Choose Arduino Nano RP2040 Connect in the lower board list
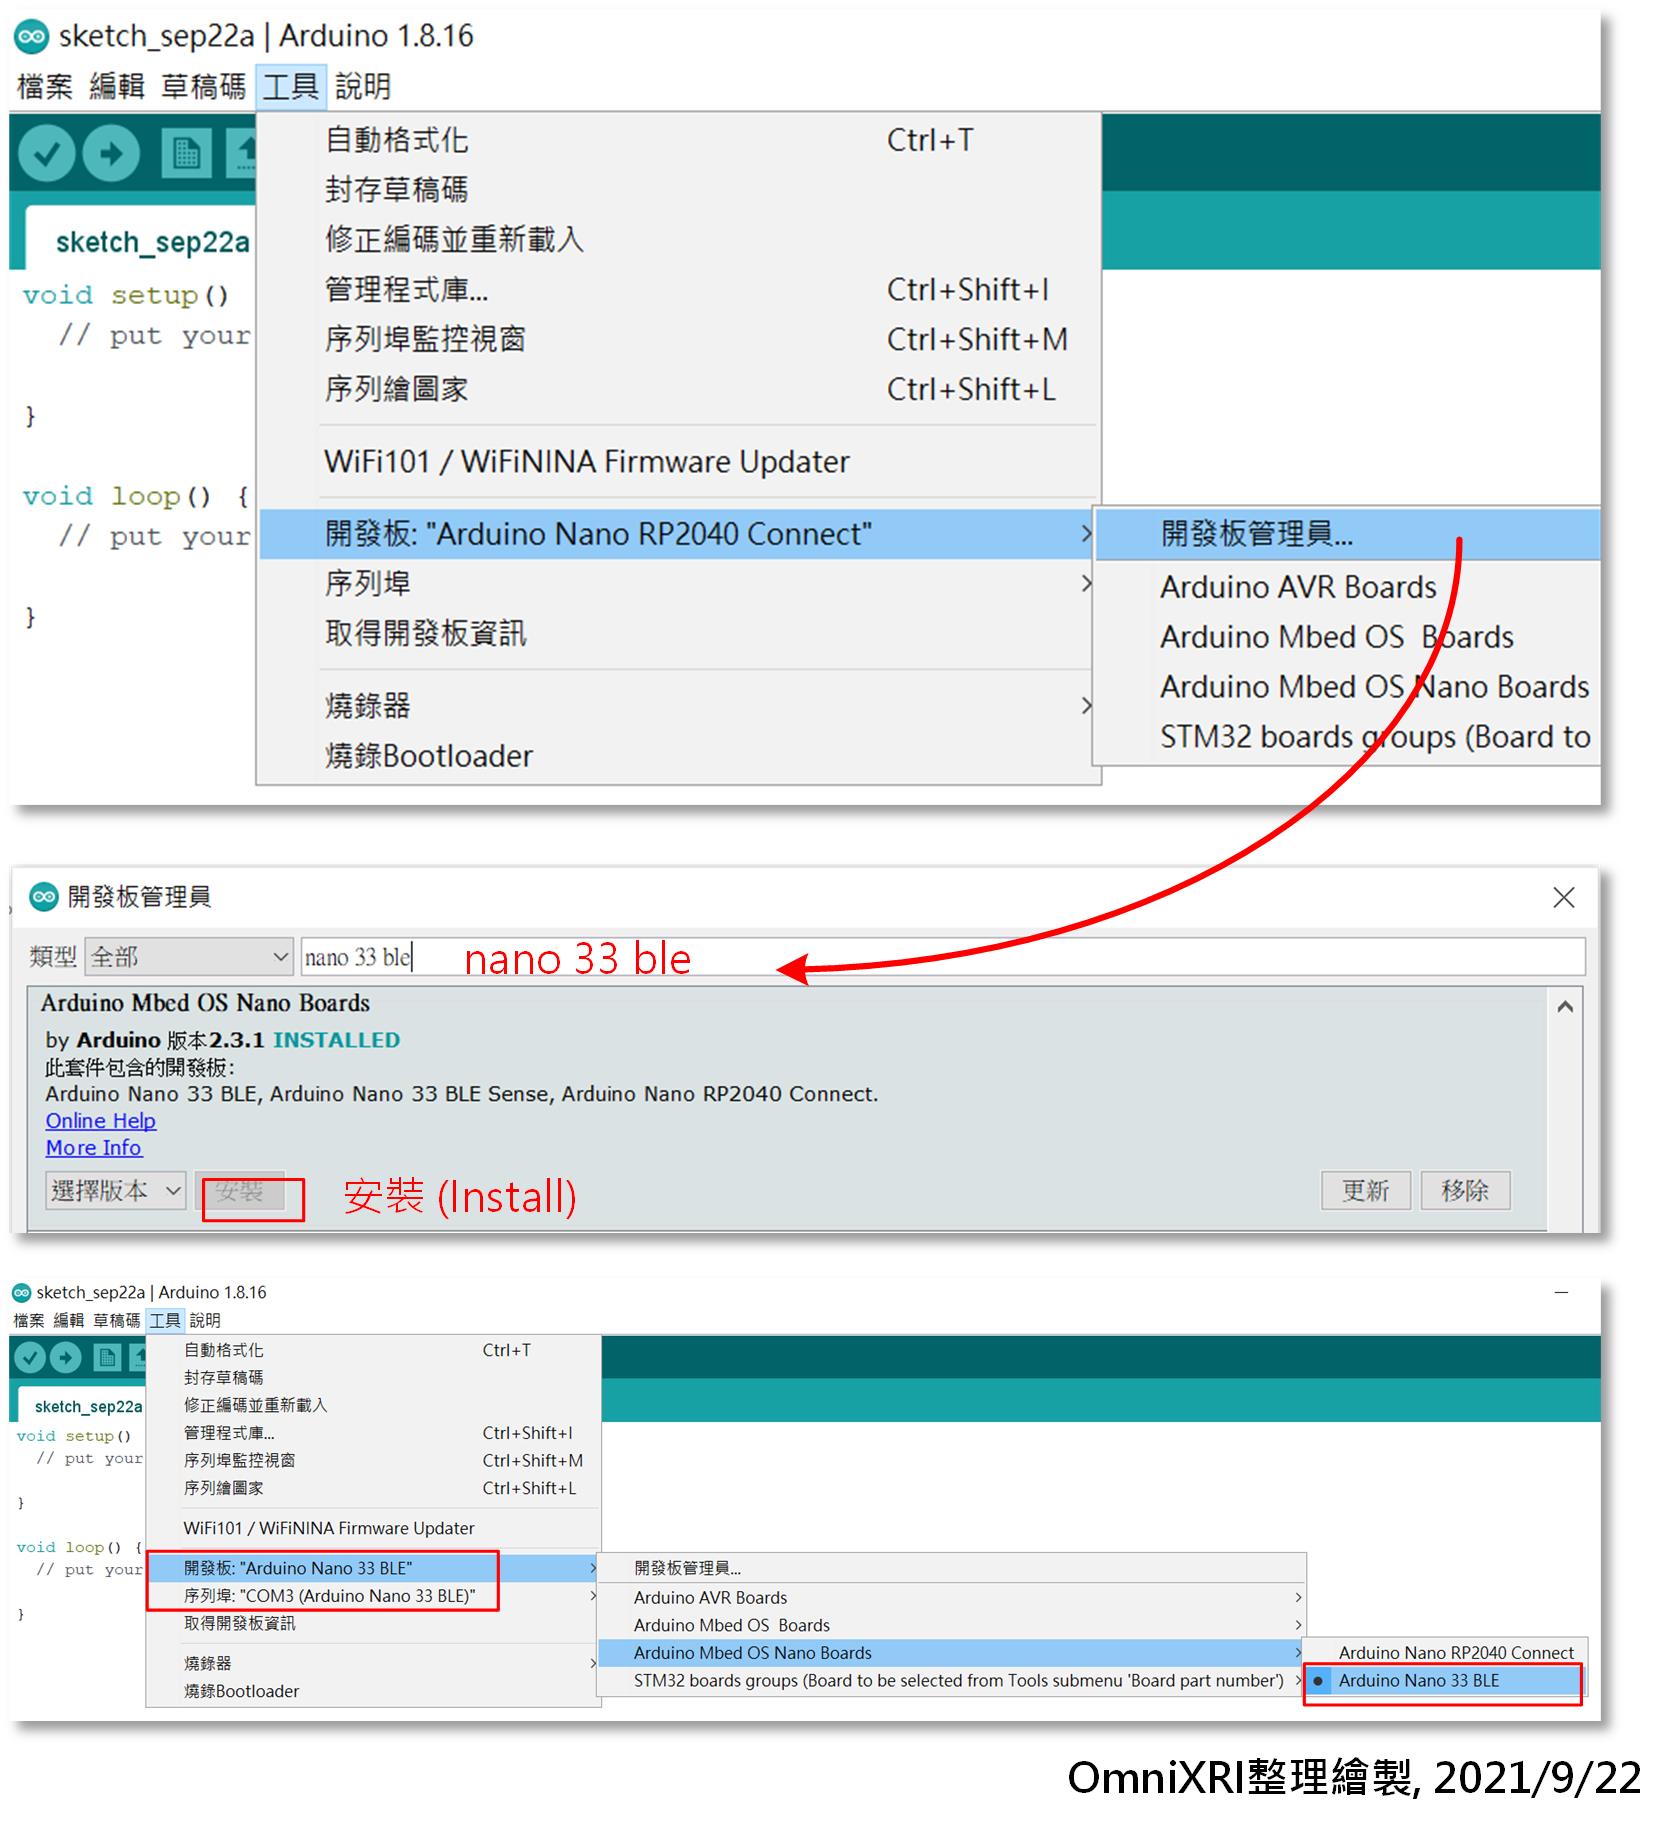Viewport: 1665px width, 1825px height. click(1446, 1653)
